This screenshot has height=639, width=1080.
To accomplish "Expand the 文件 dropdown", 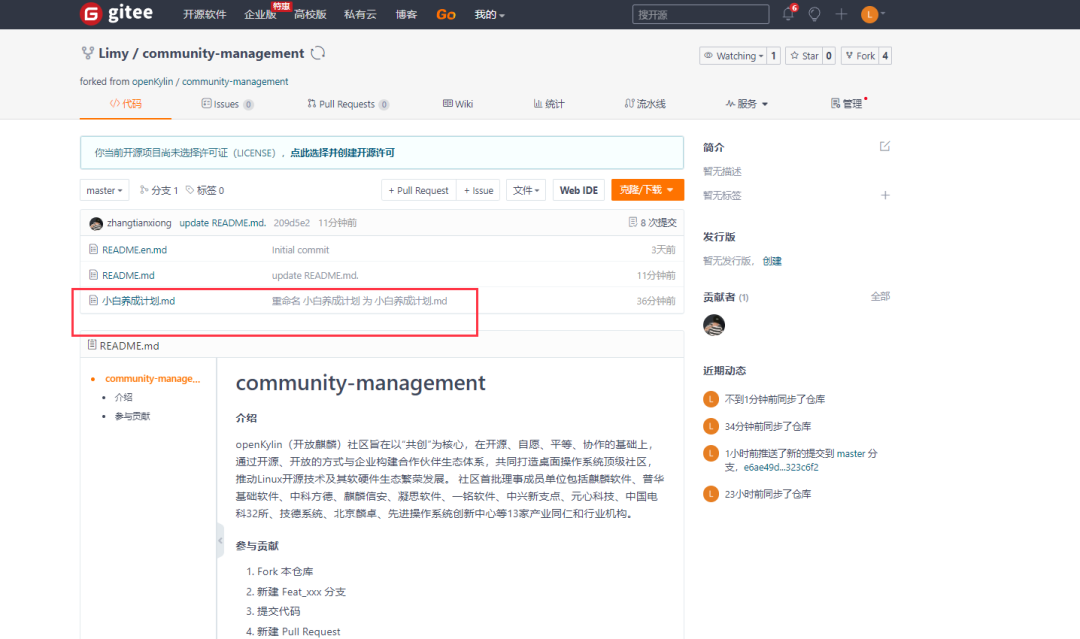I will click(526, 190).
